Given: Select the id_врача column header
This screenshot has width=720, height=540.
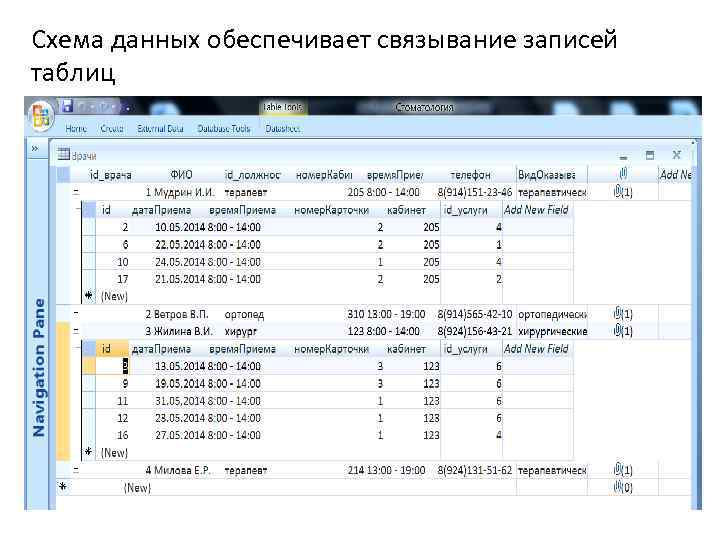Looking at the screenshot, I should coord(110,175).
